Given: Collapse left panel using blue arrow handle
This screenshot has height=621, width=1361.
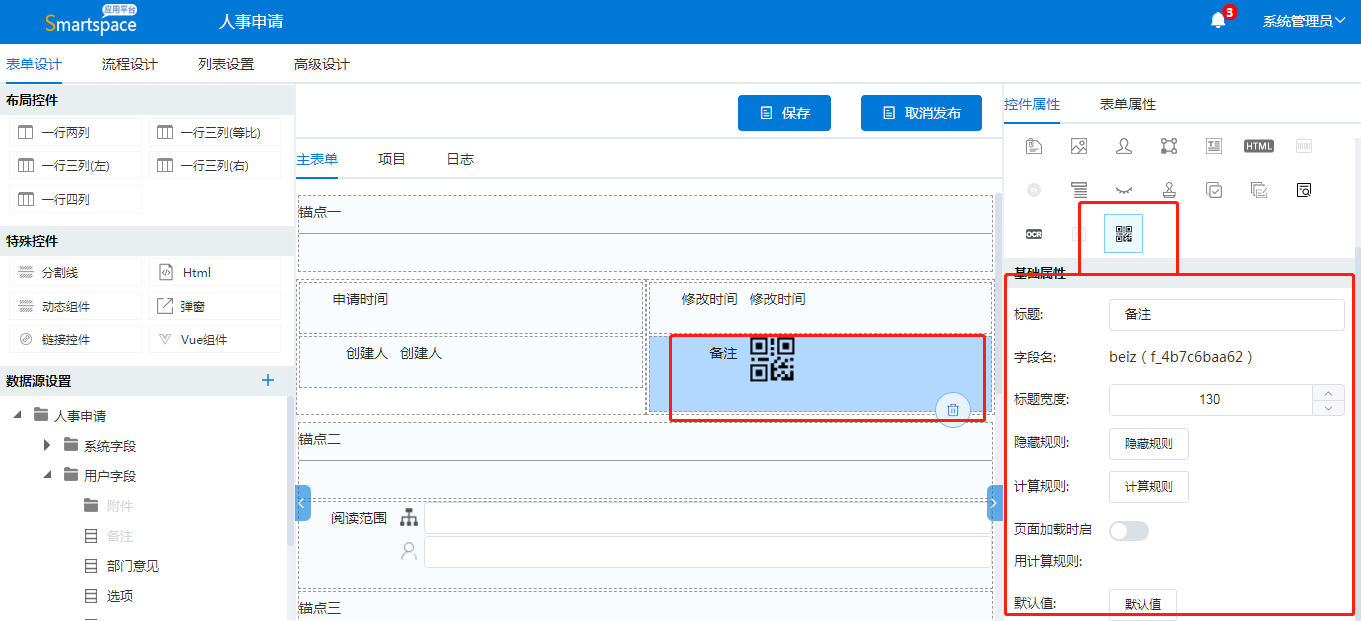Looking at the screenshot, I should (303, 503).
